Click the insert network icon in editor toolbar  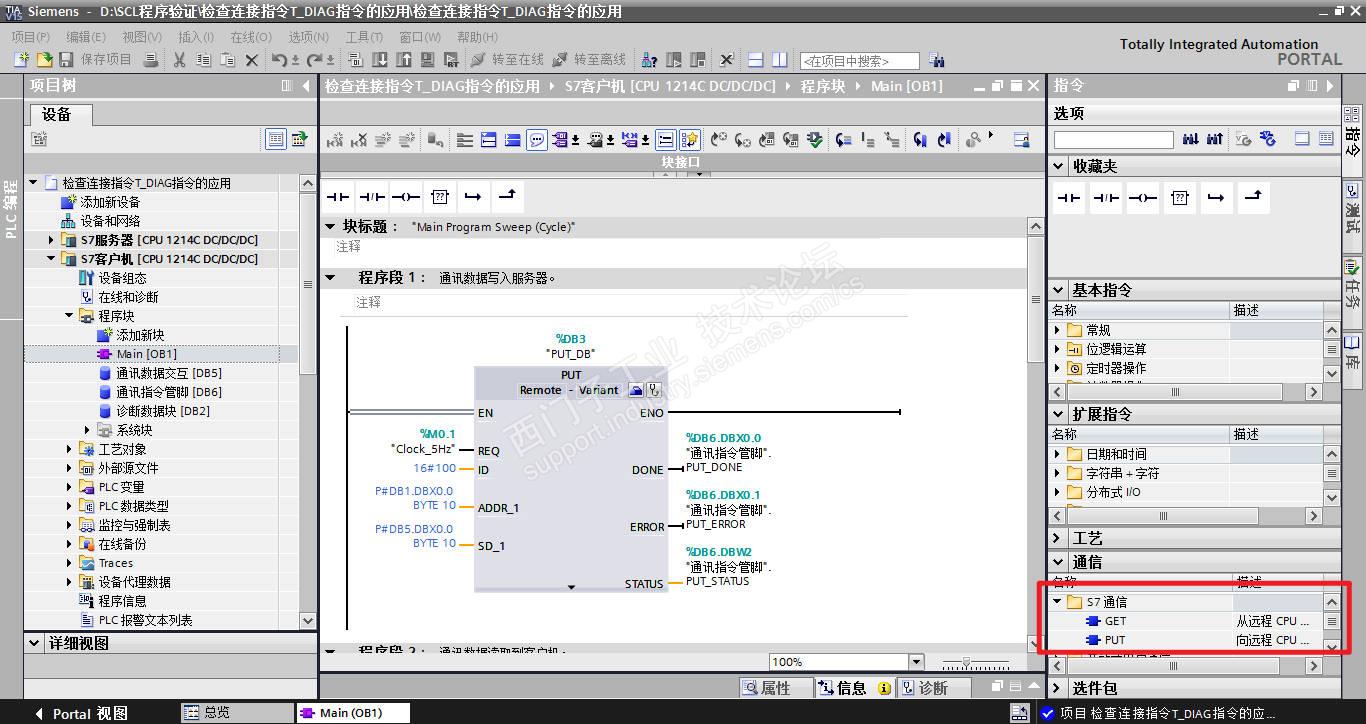335,140
